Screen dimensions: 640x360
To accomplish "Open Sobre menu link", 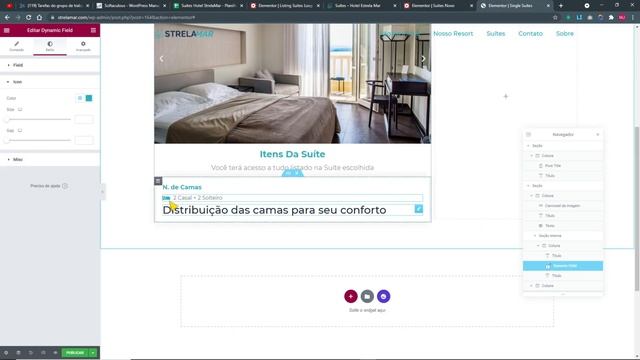I will coord(564,33).
